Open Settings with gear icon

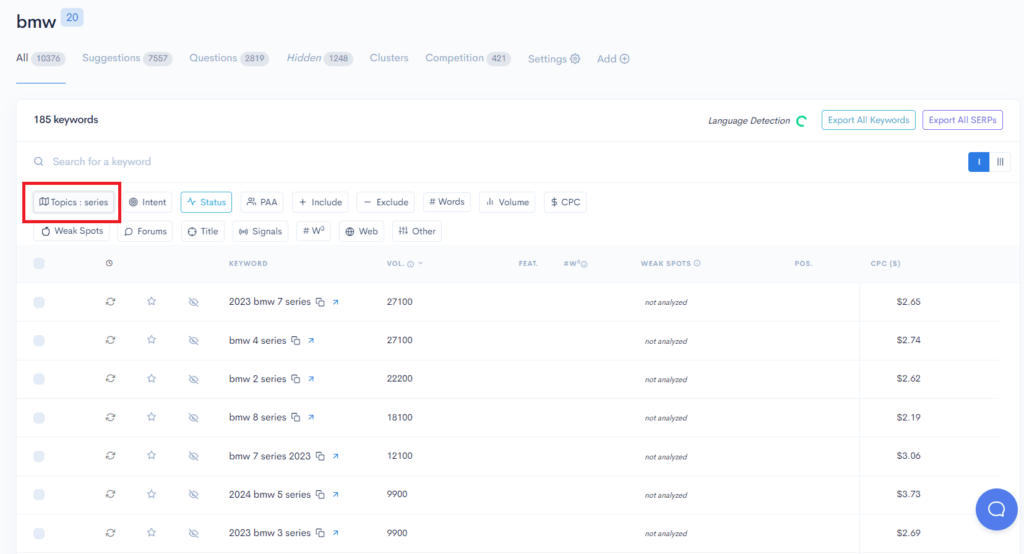coord(554,59)
